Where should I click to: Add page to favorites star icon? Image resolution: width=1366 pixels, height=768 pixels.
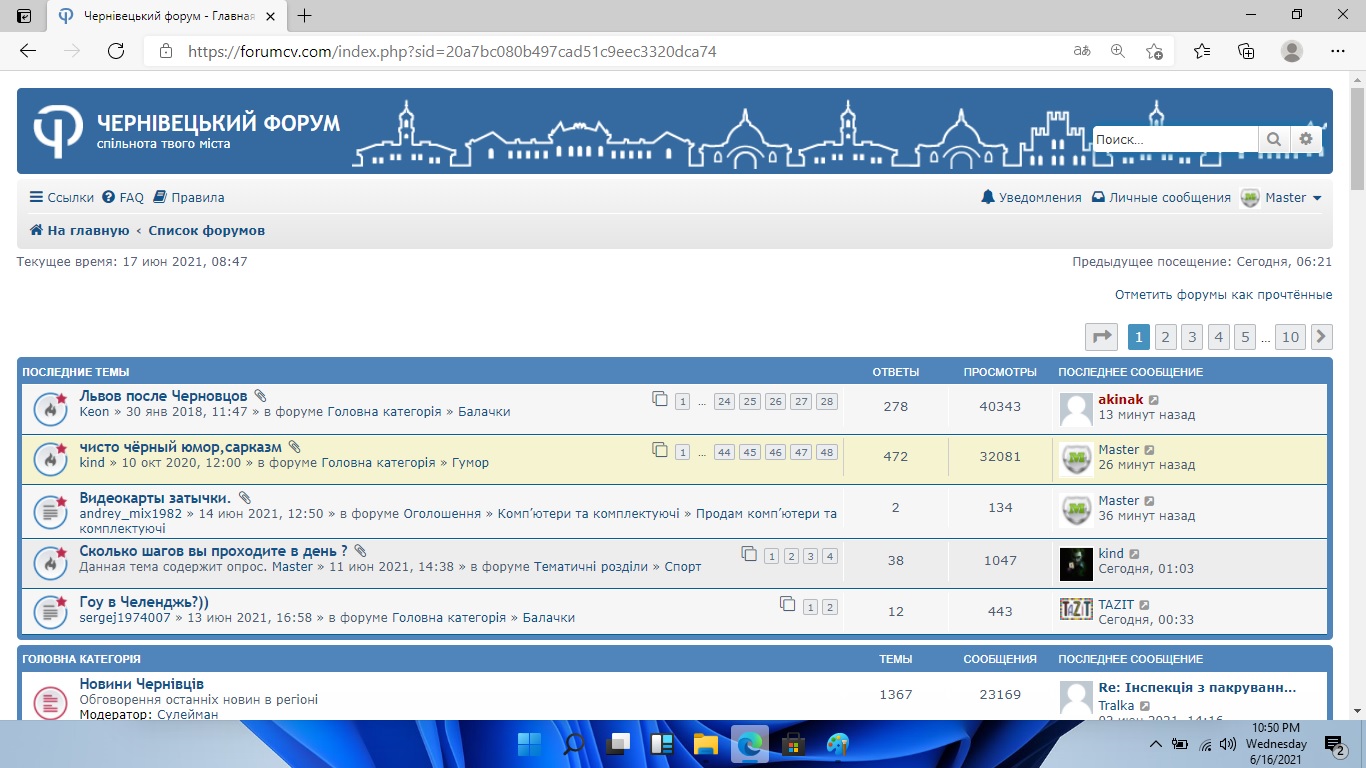pos(1154,51)
